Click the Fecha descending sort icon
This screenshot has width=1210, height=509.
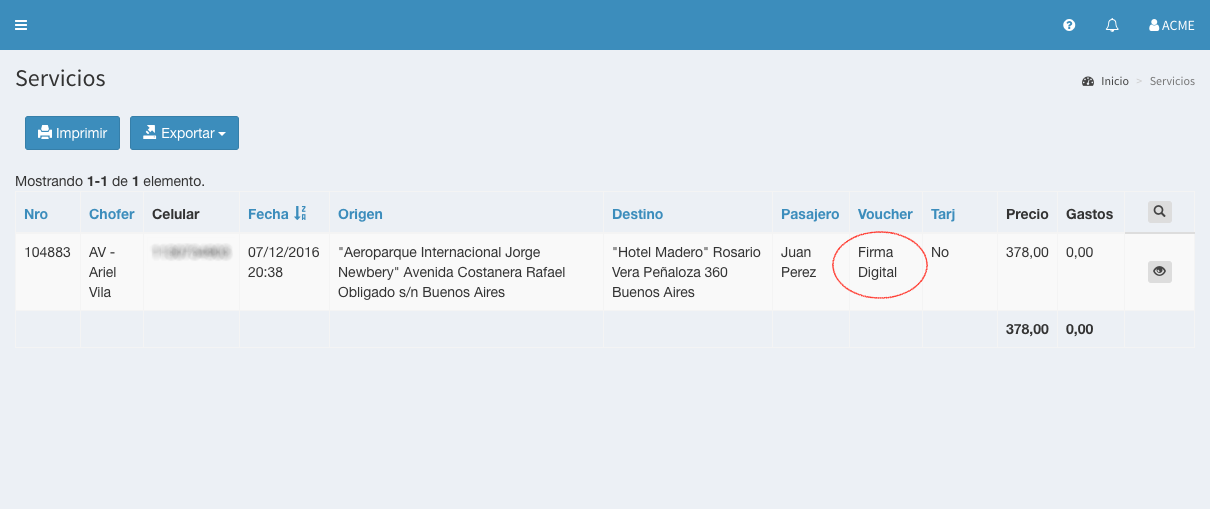(300, 214)
